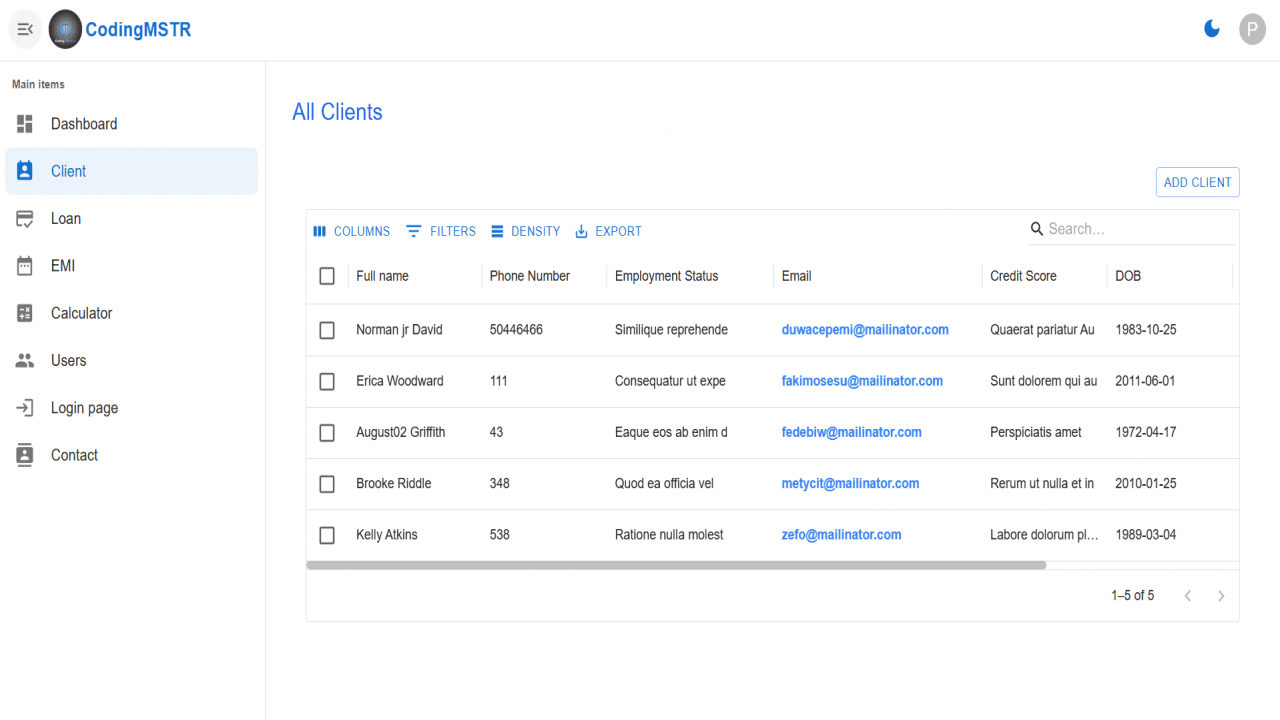Click the EMI calendar icon
This screenshot has width=1280, height=720.
(25, 266)
